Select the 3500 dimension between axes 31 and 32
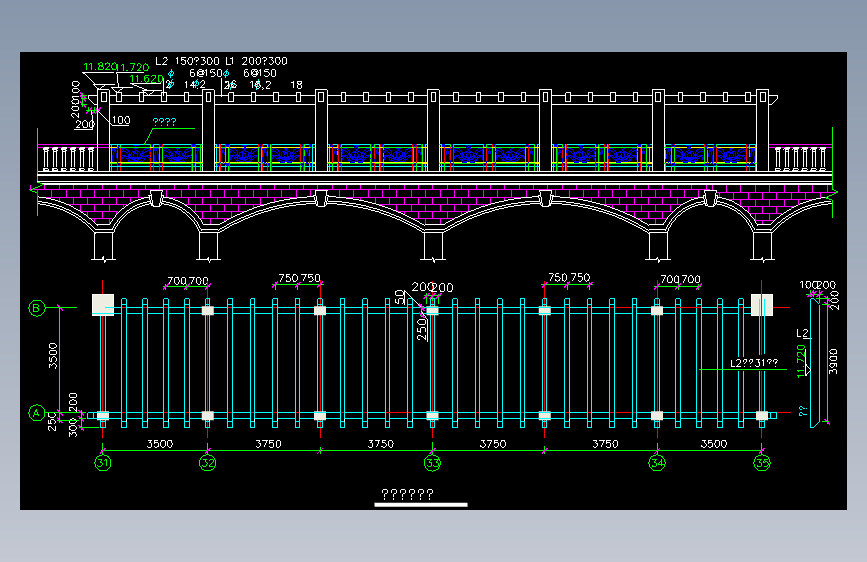This screenshot has width=867, height=562. tap(160, 444)
